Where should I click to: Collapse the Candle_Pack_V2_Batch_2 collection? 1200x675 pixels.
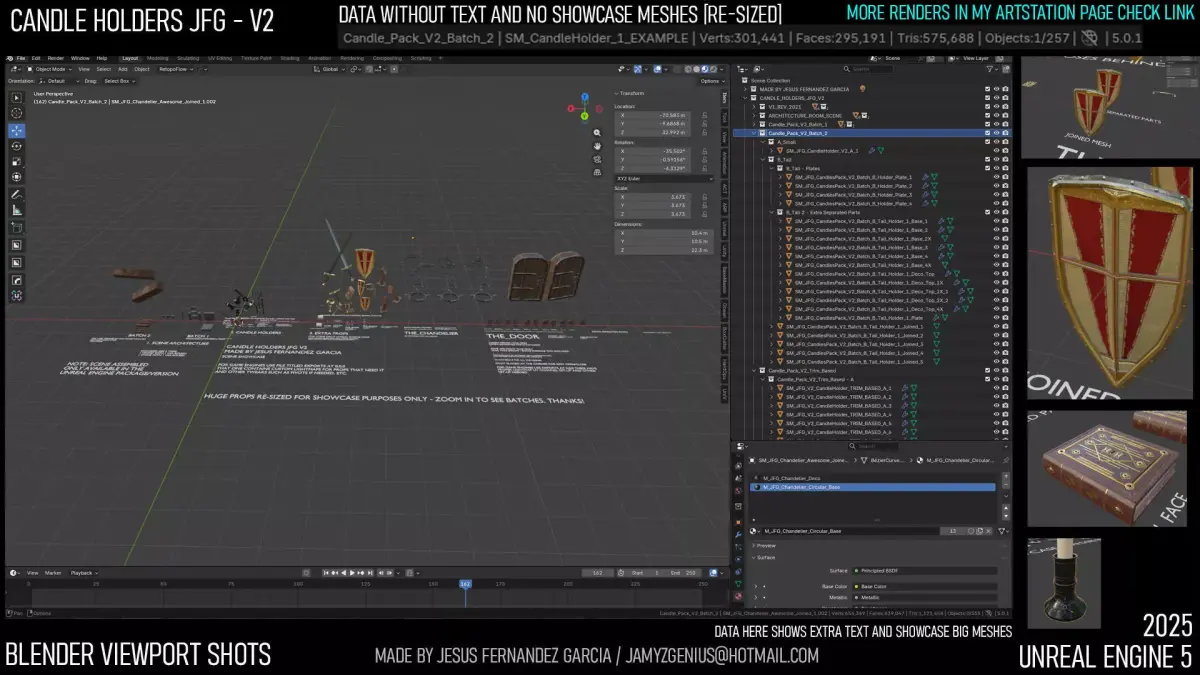pyautogui.click(x=754, y=133)
